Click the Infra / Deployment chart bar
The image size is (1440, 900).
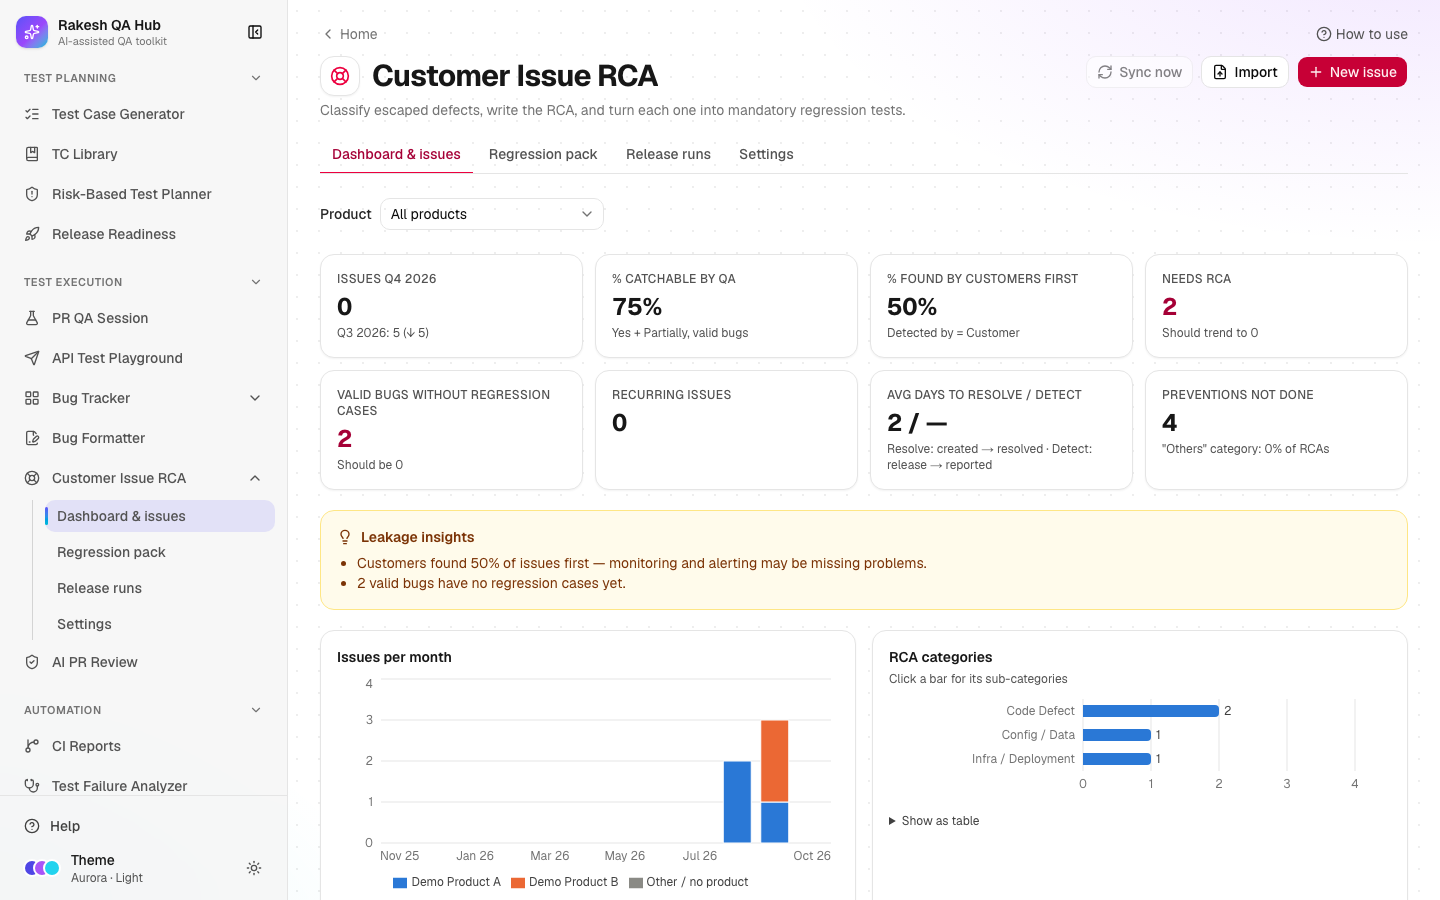click(1117, 759)
